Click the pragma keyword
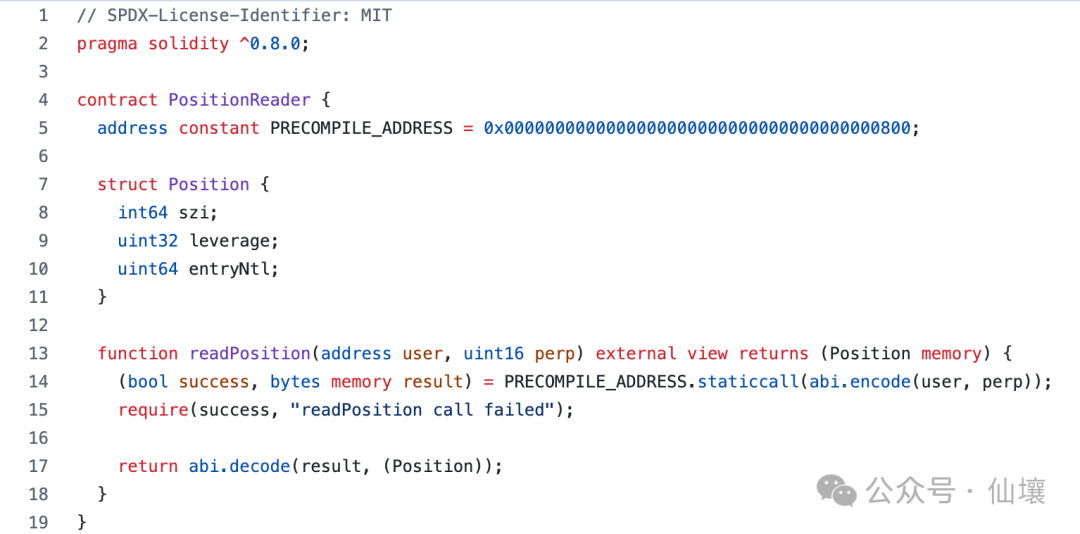This screenshot has height=534, width=1080. [107, 44]
